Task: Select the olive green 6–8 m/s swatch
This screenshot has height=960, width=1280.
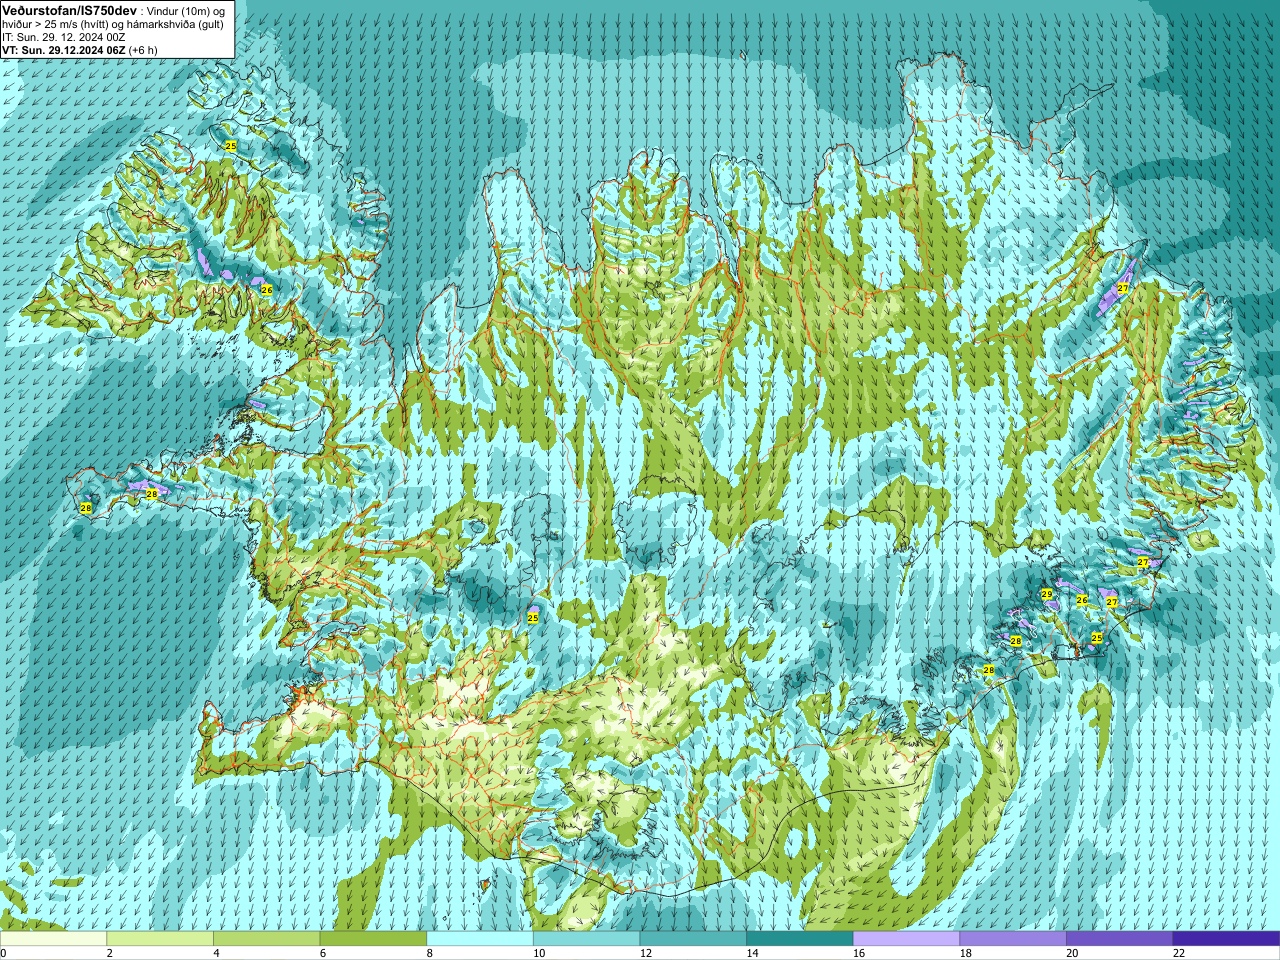Action: (373, 939)
